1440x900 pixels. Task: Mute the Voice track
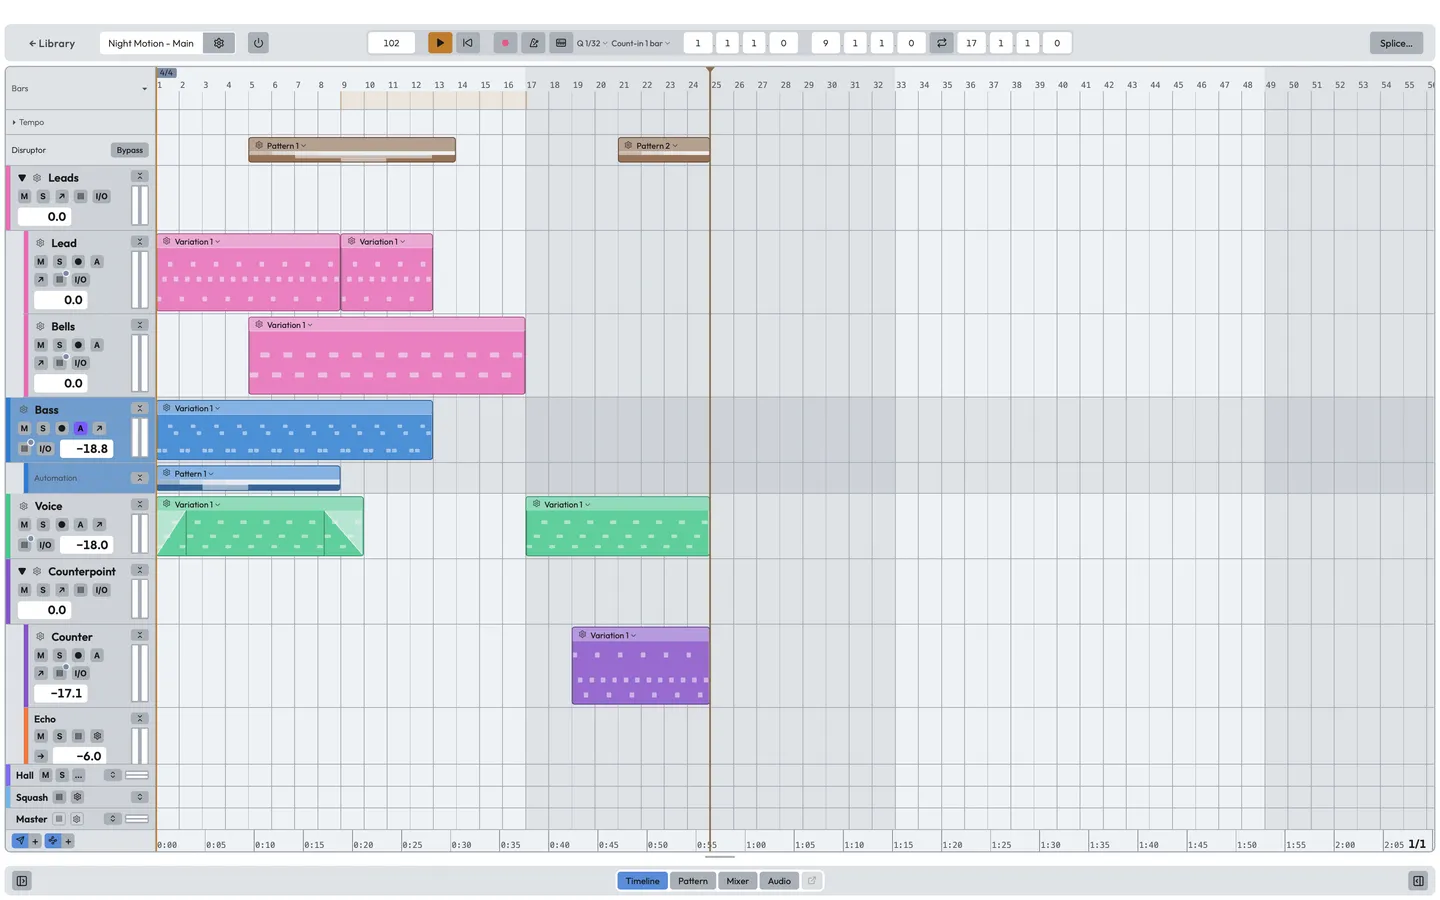24,524
